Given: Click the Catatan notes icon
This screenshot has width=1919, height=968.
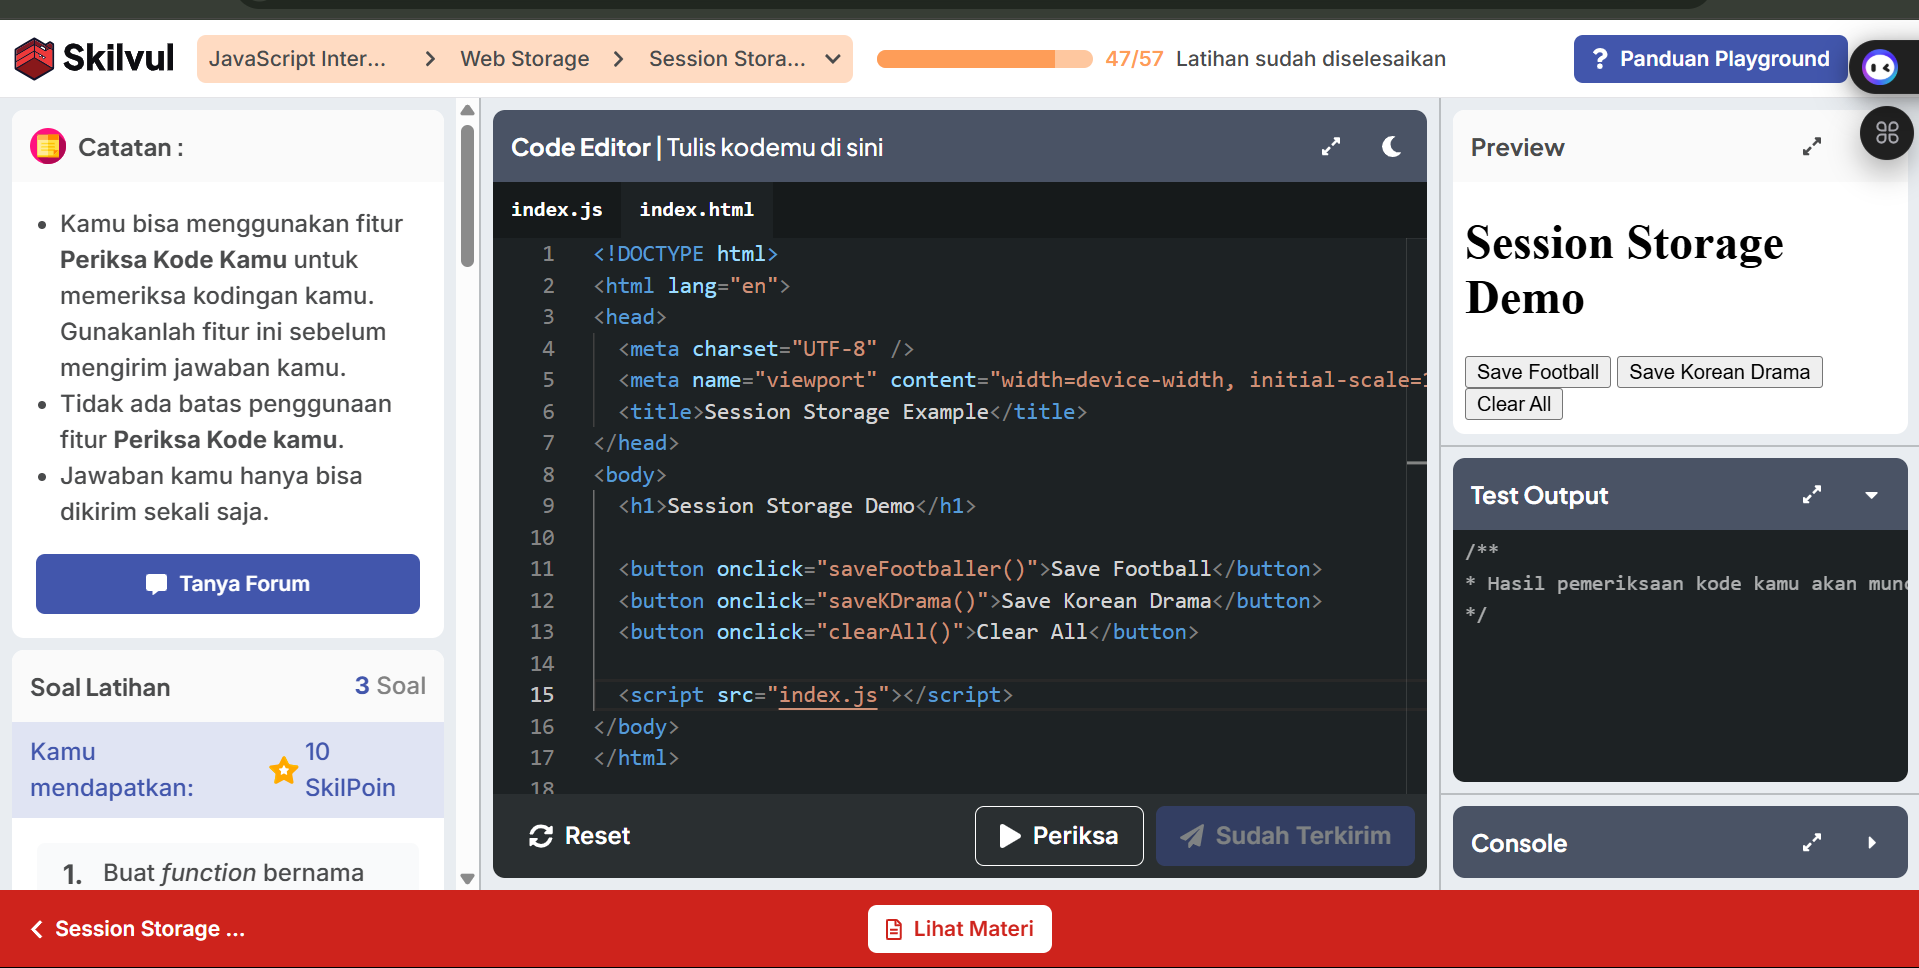Looking at the screenshot, I should click(48, 147).
